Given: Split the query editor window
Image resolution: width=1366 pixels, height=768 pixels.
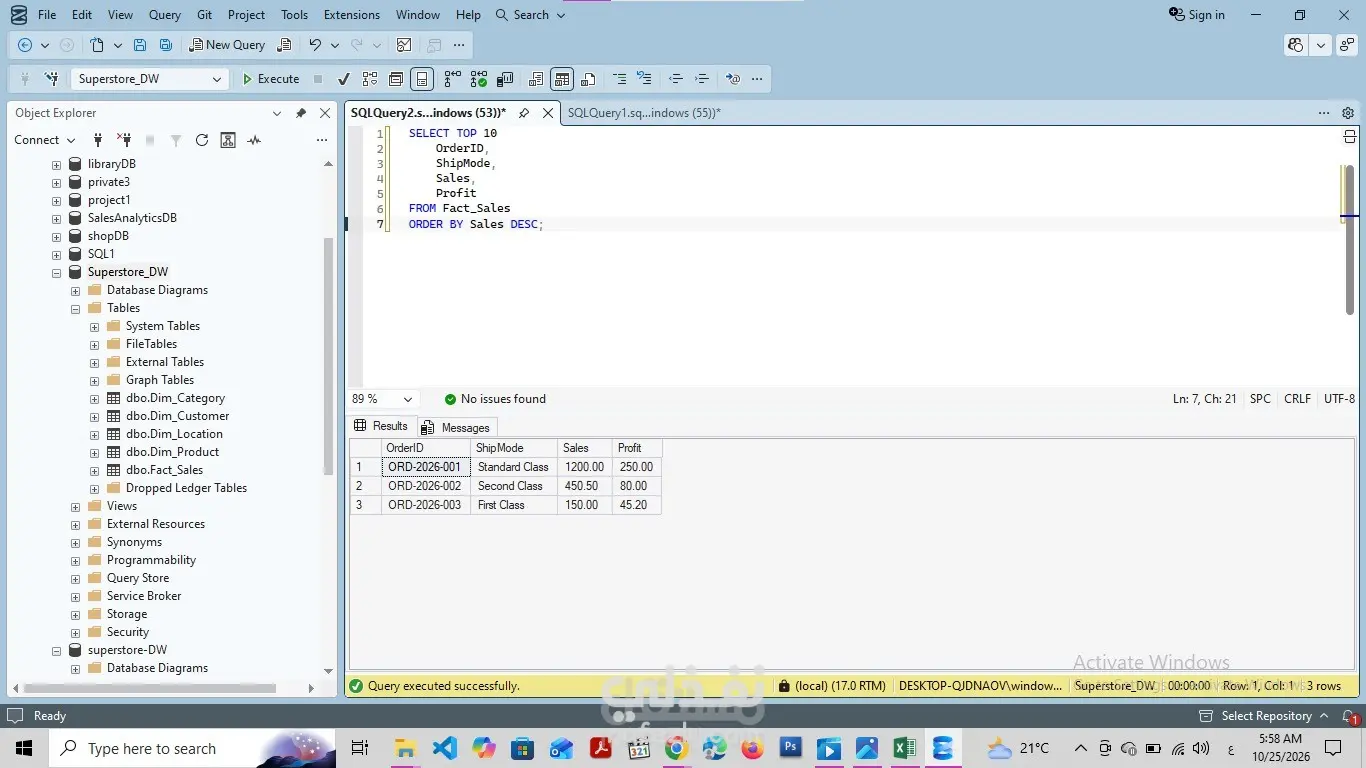Looking at the screenshot, I should pos(1349,136).
